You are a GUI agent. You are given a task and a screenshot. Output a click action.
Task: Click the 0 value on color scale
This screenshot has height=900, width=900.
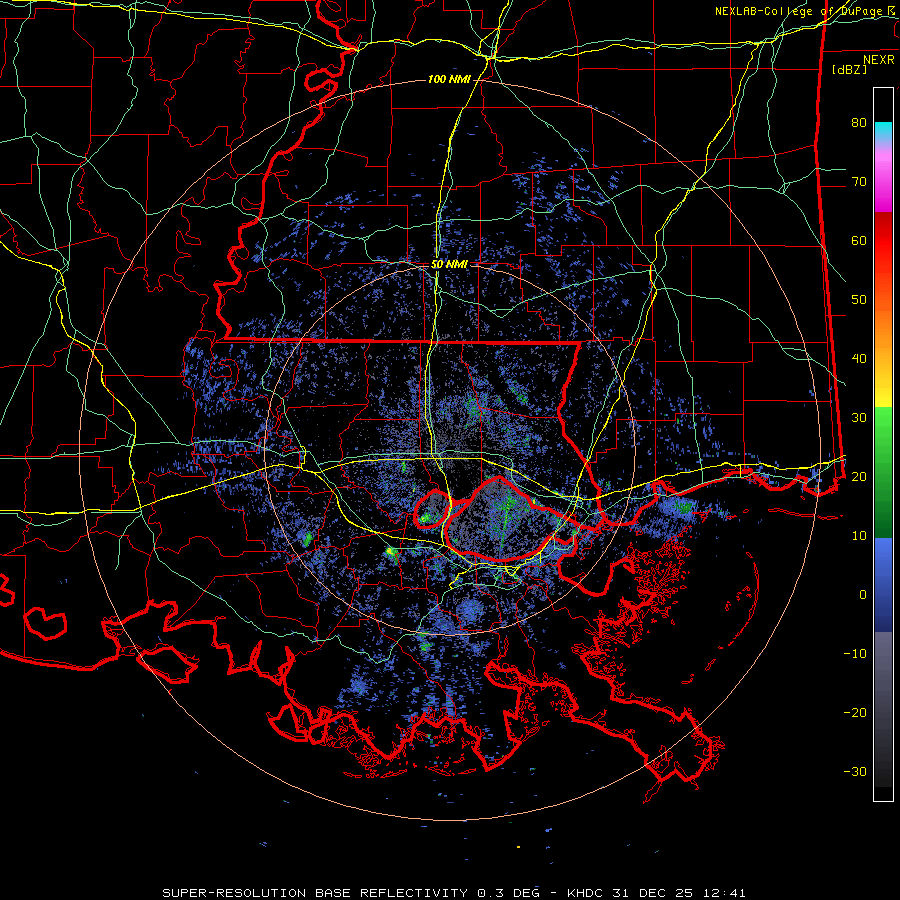point(863,595)
